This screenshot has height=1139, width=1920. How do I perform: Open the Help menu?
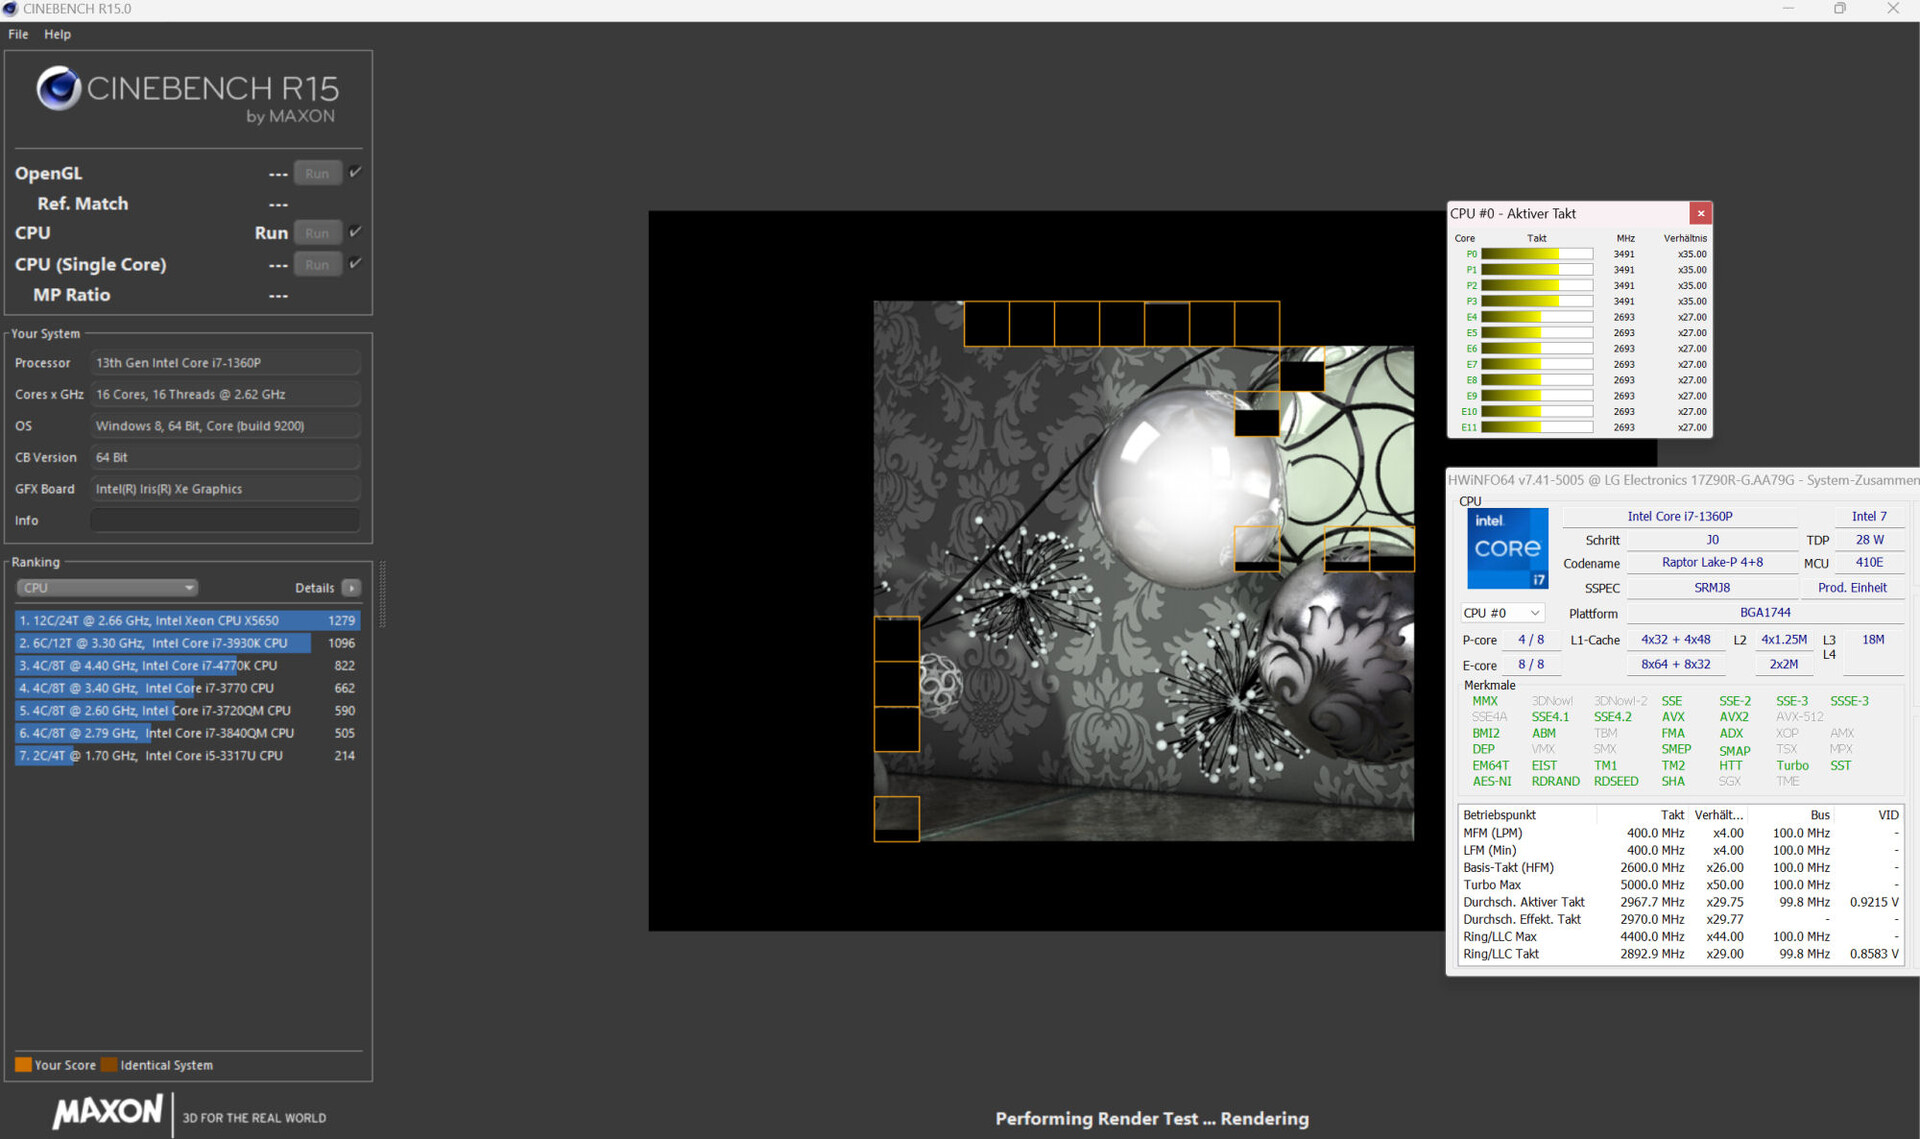pyautogui.click(x=57, y=34)
